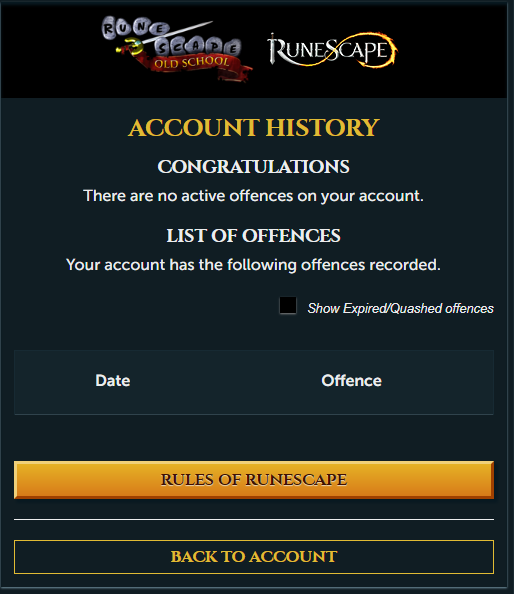Image resolution: width=514 pixels, height=594 pixels.
Task: Tick the Show Expired/Quashed offences checkbox
Action: [x=288, y=305]
